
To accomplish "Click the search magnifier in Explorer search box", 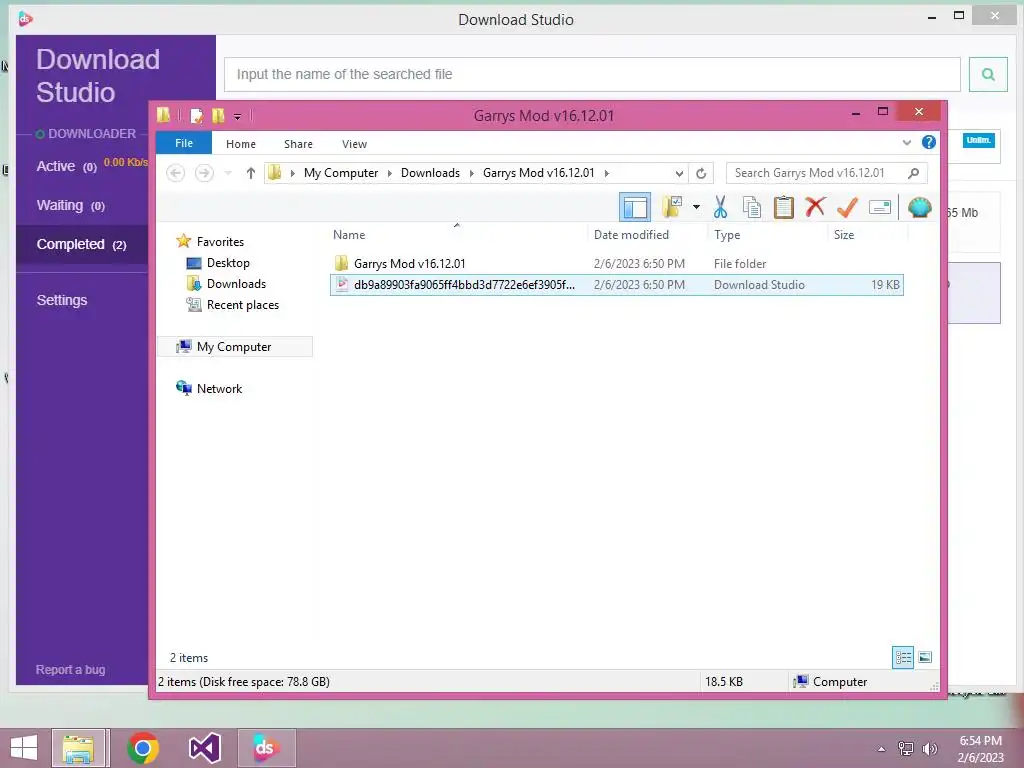I will (x=914, y=173).
